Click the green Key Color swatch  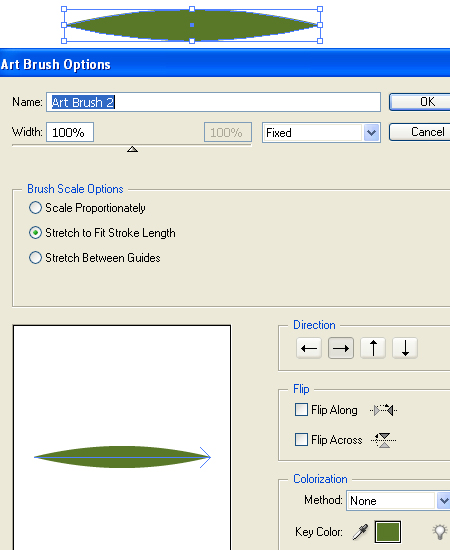point(388,532)
